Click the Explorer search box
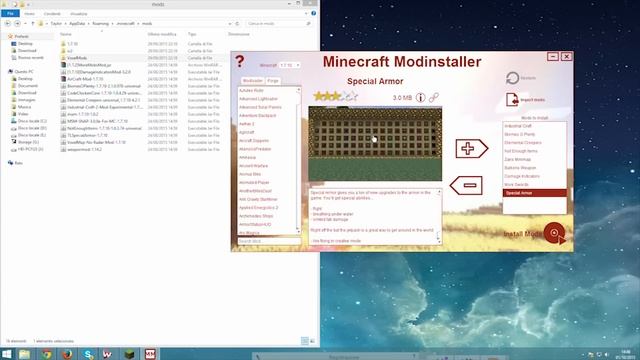Image resolution: width=640 pixels, height=360 pixels. click(279, 24)
